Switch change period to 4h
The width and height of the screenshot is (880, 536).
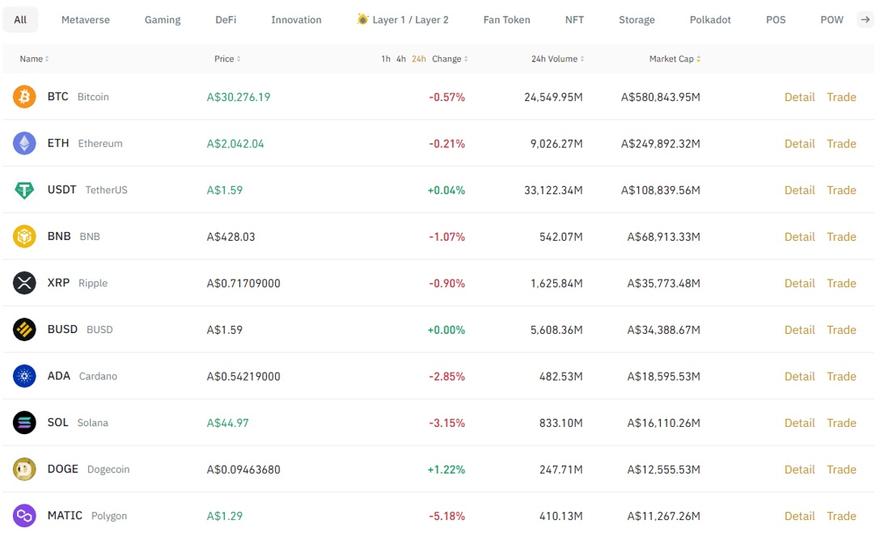click(401, 59)
